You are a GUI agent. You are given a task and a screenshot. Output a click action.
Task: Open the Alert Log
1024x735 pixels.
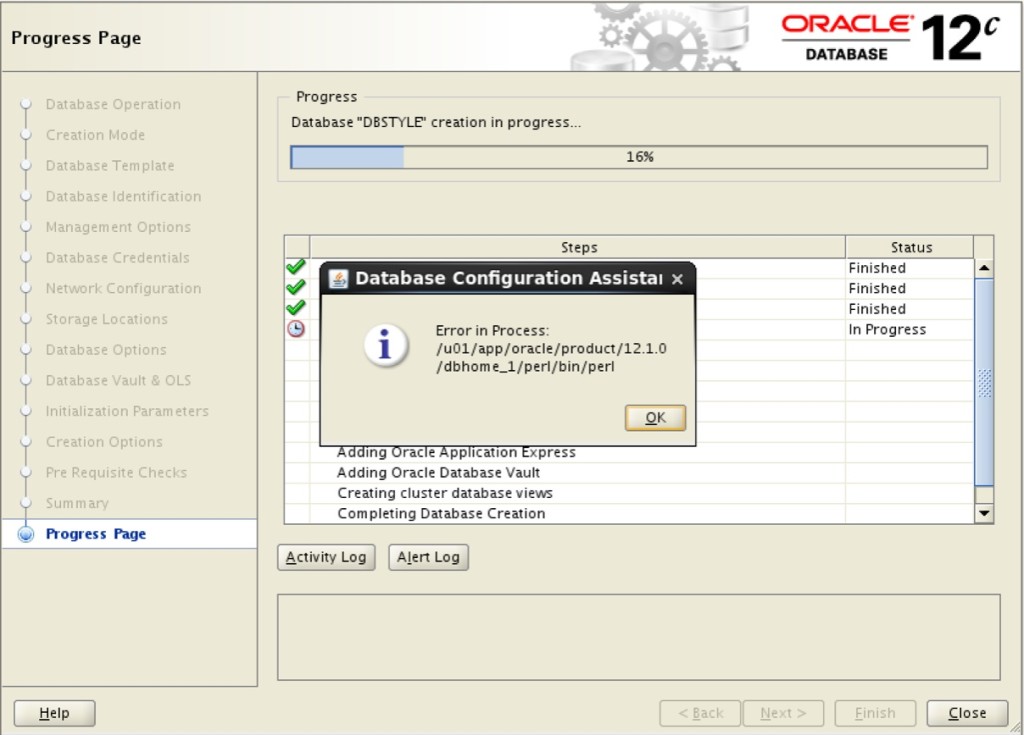[428, 557]
